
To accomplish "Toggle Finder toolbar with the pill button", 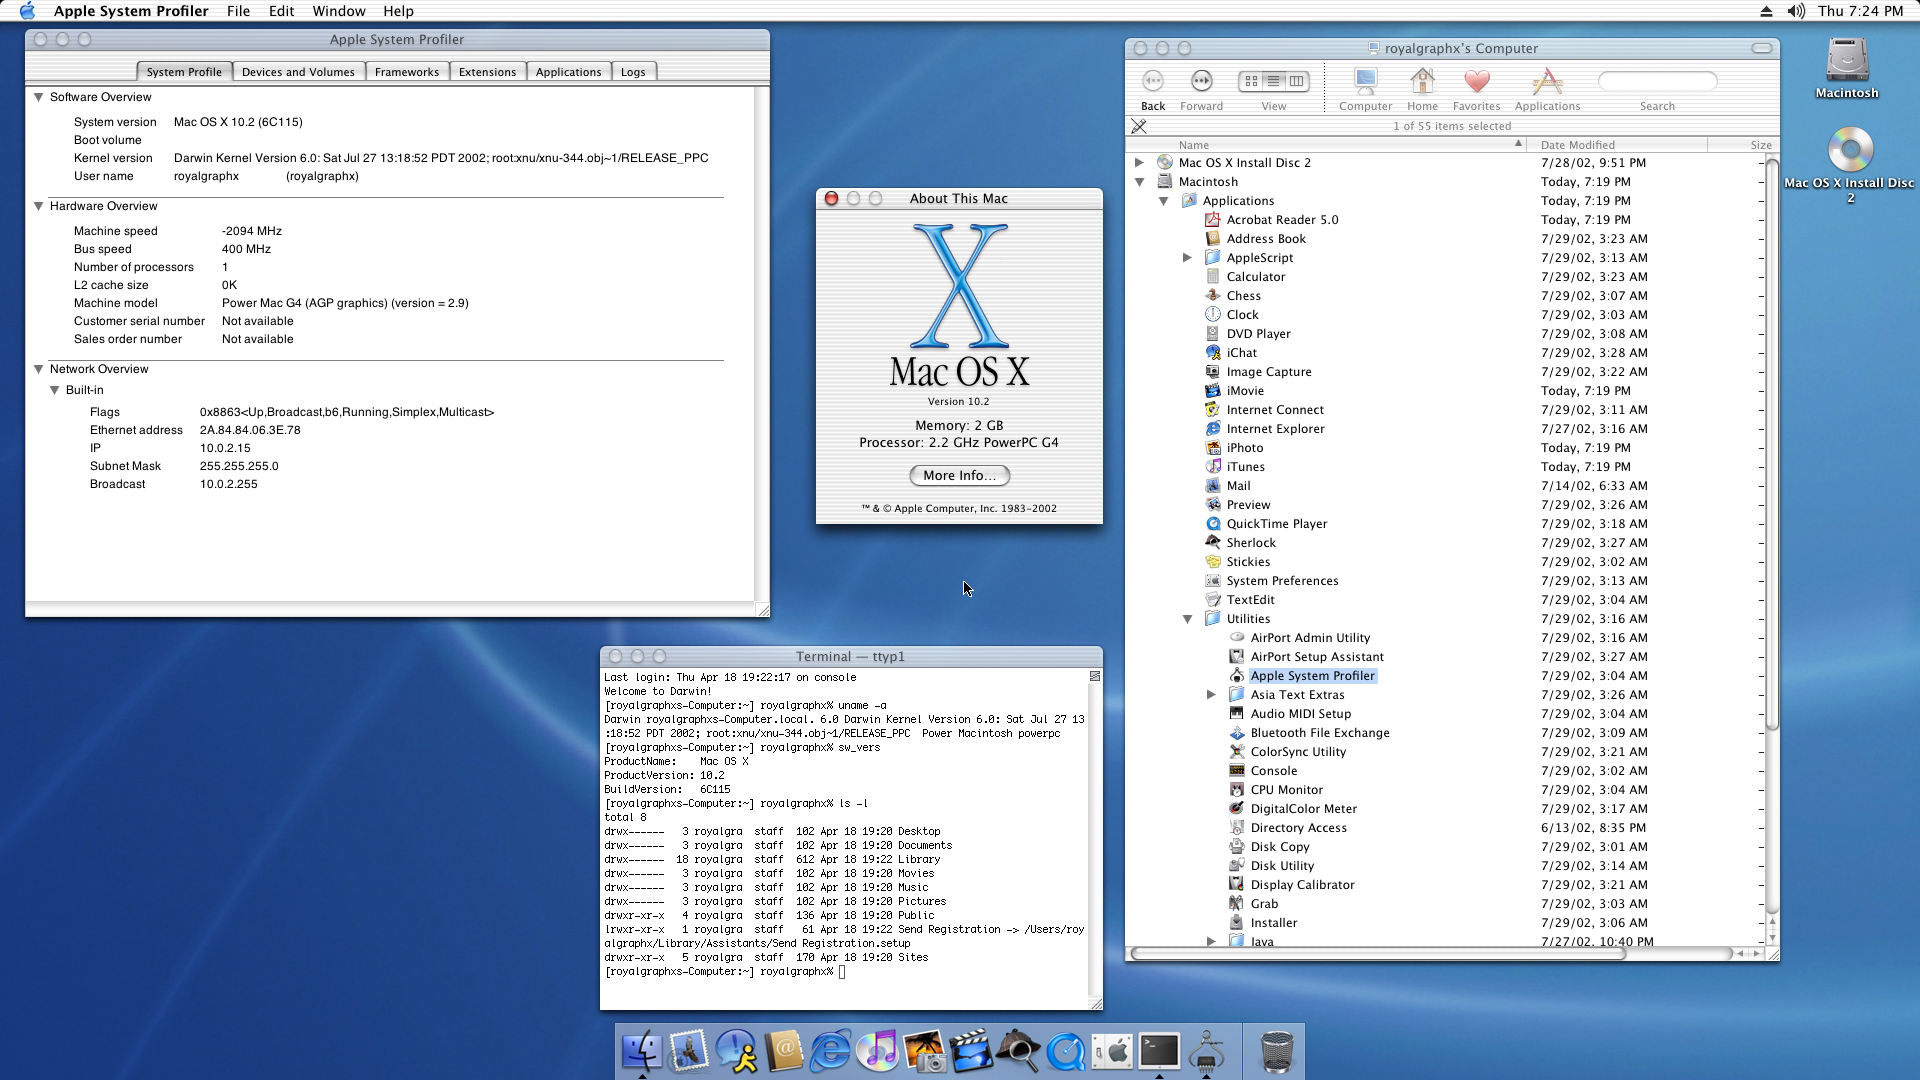I will point(1762,48).
